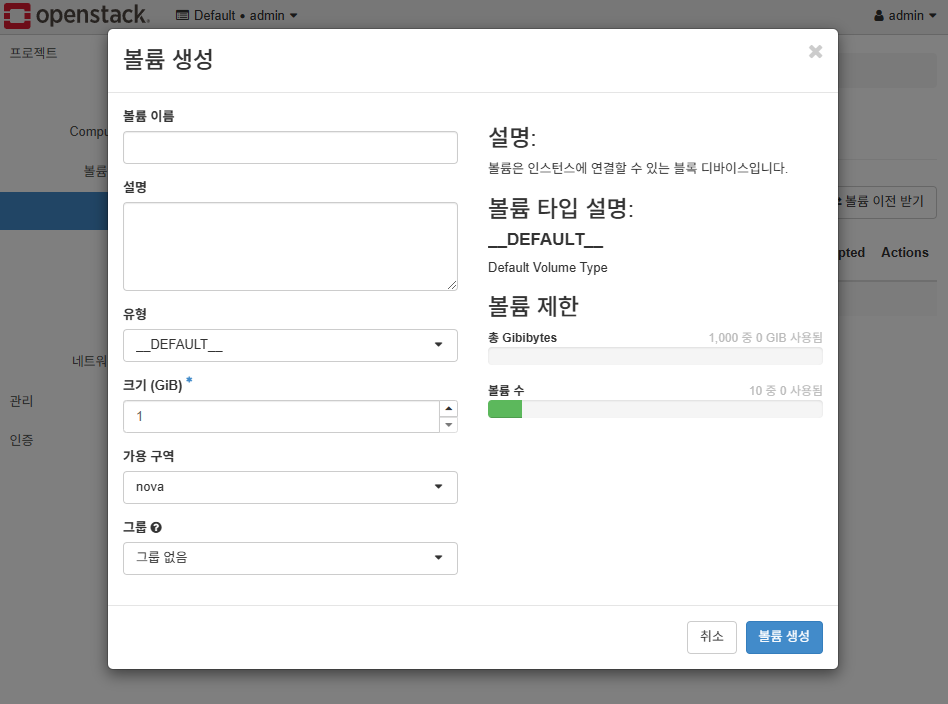The image size is (948, 704).
Task: Focus the 볼륨 이름 input field
Action: (290, 148)
